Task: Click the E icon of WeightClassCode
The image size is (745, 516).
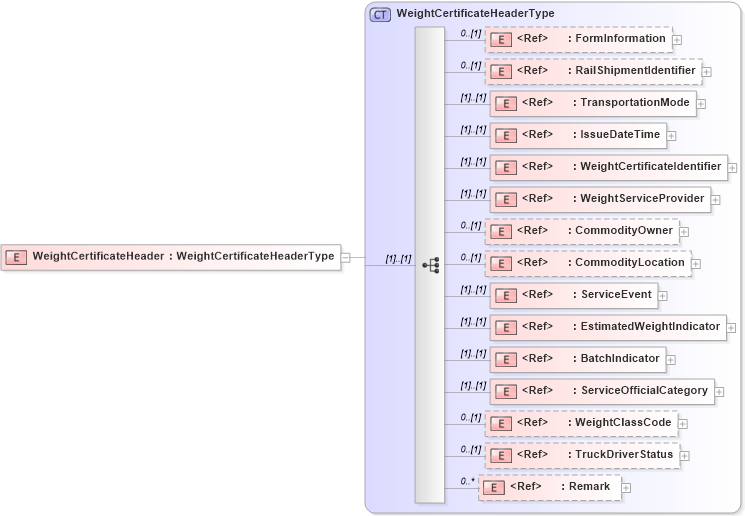Action: [501, 424]
